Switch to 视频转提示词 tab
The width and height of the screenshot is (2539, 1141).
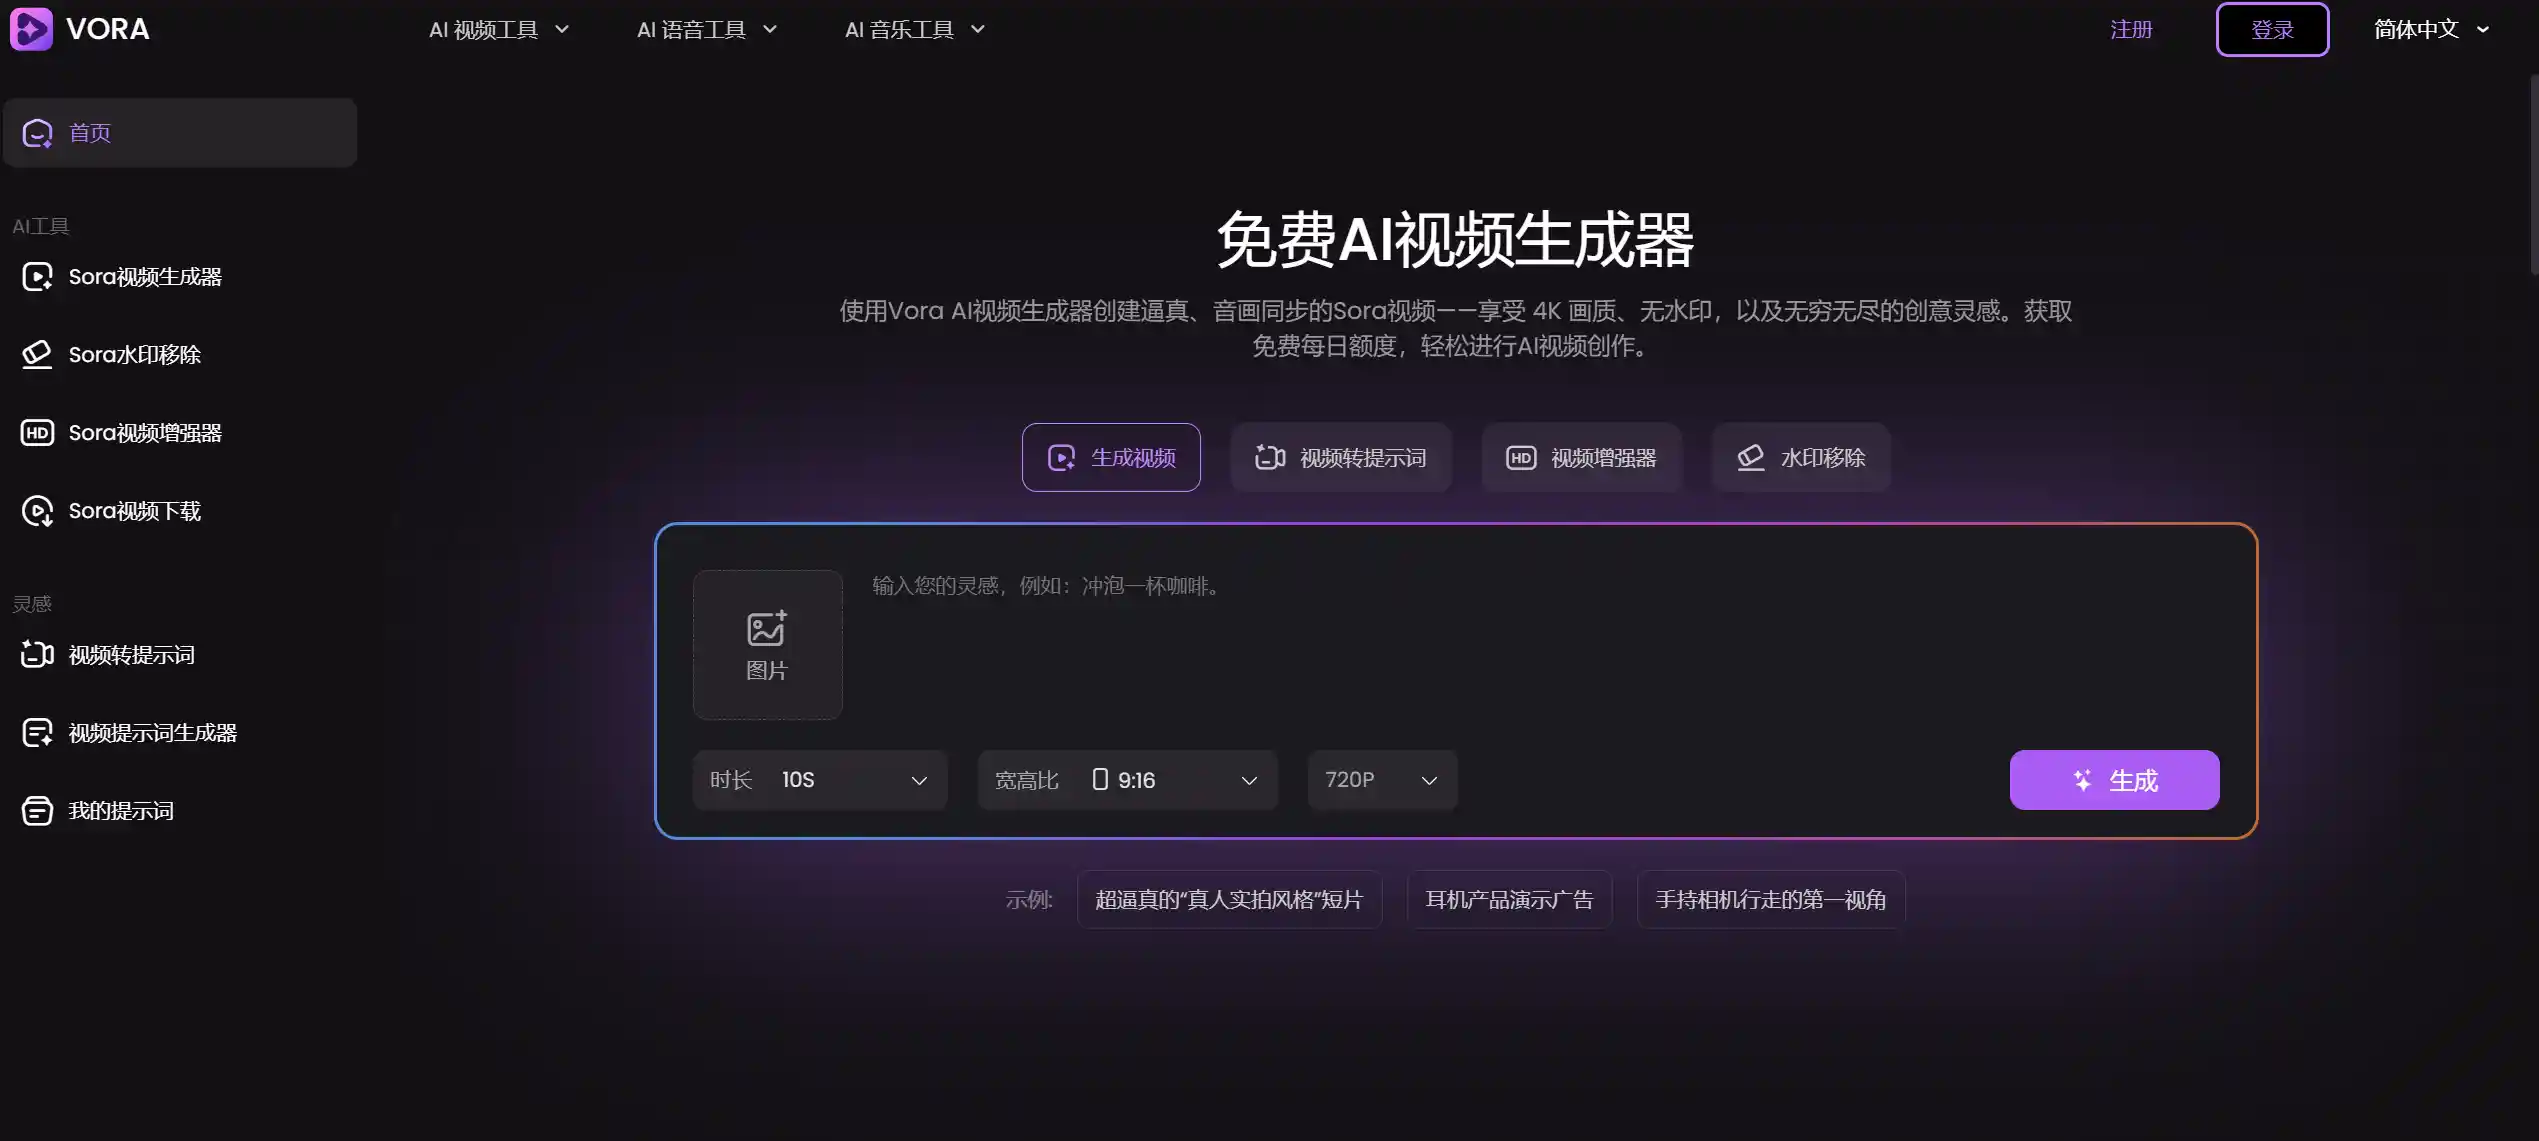1340,458
